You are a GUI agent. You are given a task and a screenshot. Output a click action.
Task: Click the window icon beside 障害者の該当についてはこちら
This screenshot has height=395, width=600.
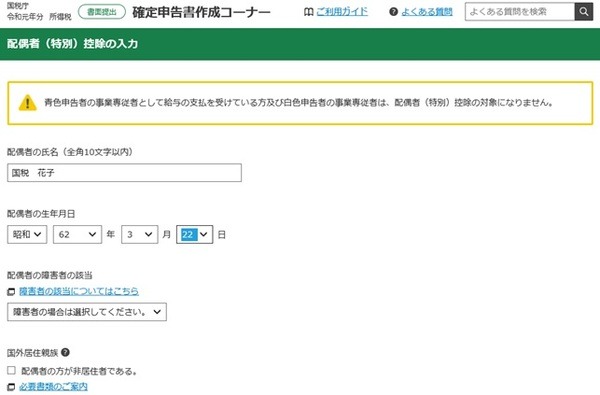[11, 292]
